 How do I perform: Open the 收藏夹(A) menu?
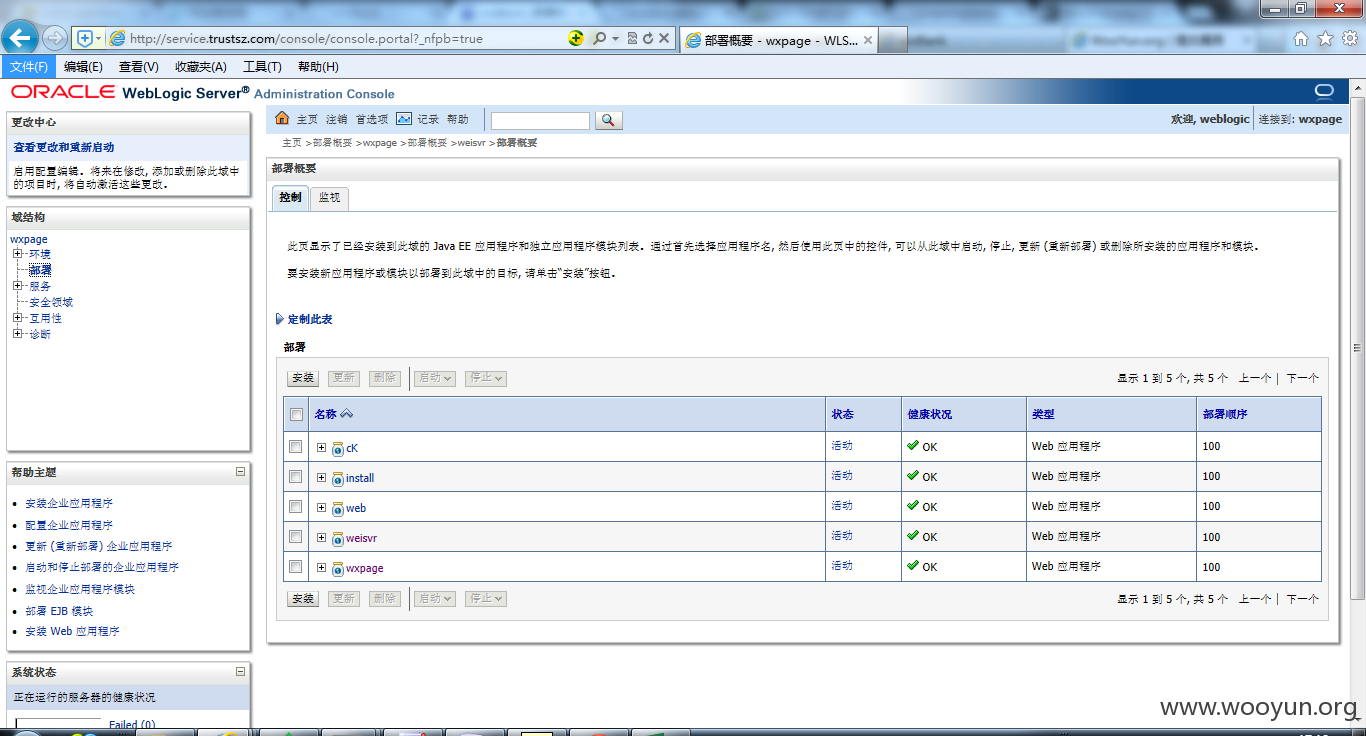point(201,67)
